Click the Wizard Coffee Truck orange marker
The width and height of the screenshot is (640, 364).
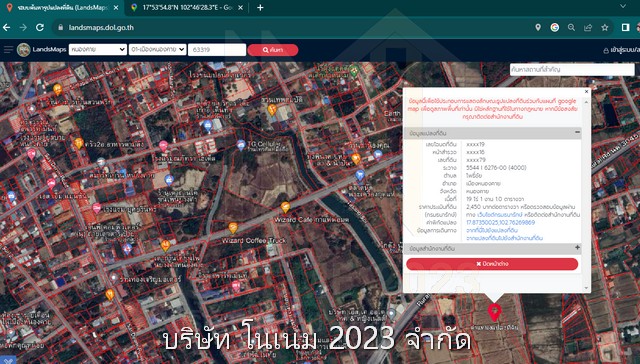233,228
